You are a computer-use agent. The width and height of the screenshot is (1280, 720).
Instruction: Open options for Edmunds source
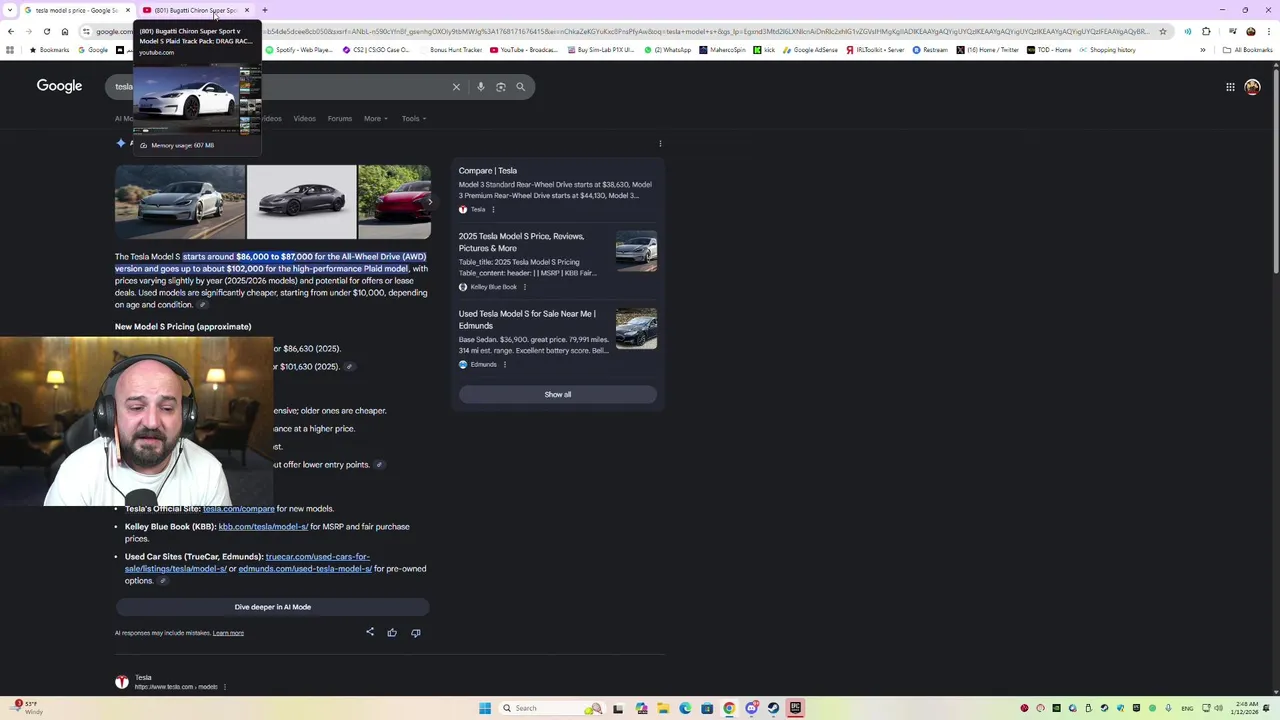pos(504,364)
